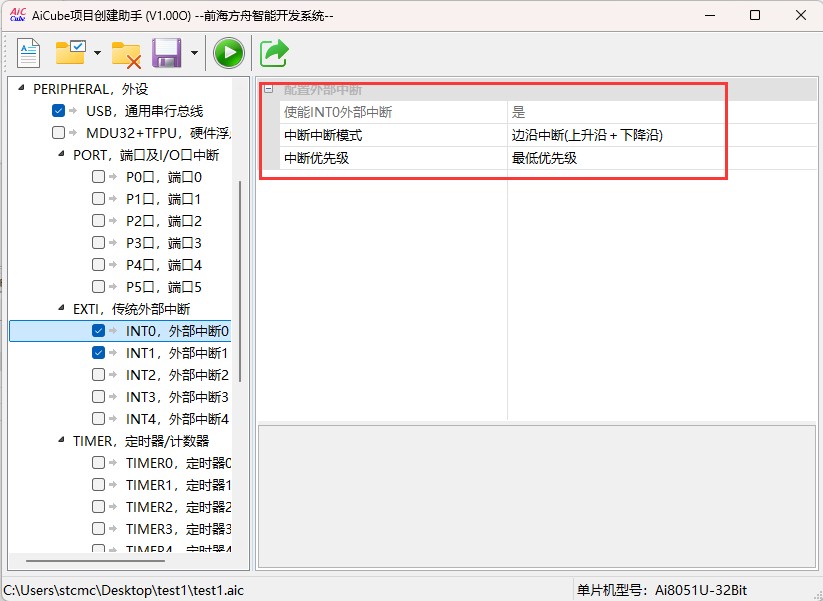Collapse the PERIPHERAL tree node

click(21, 88)
